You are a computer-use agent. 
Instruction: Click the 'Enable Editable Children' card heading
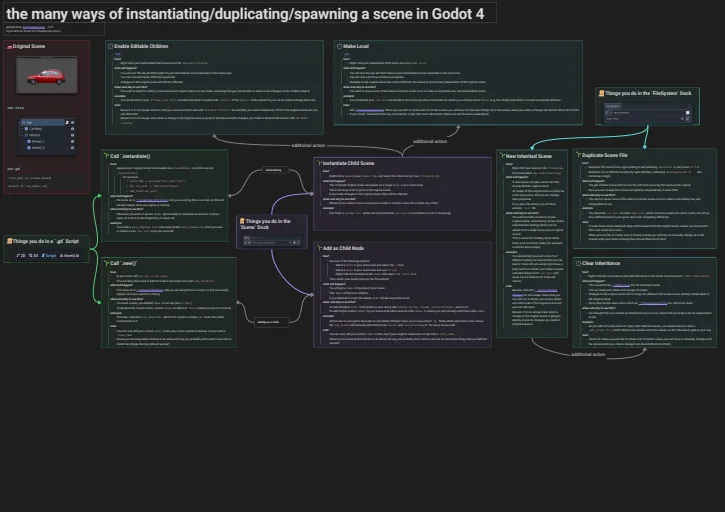(x=141, y=46)
